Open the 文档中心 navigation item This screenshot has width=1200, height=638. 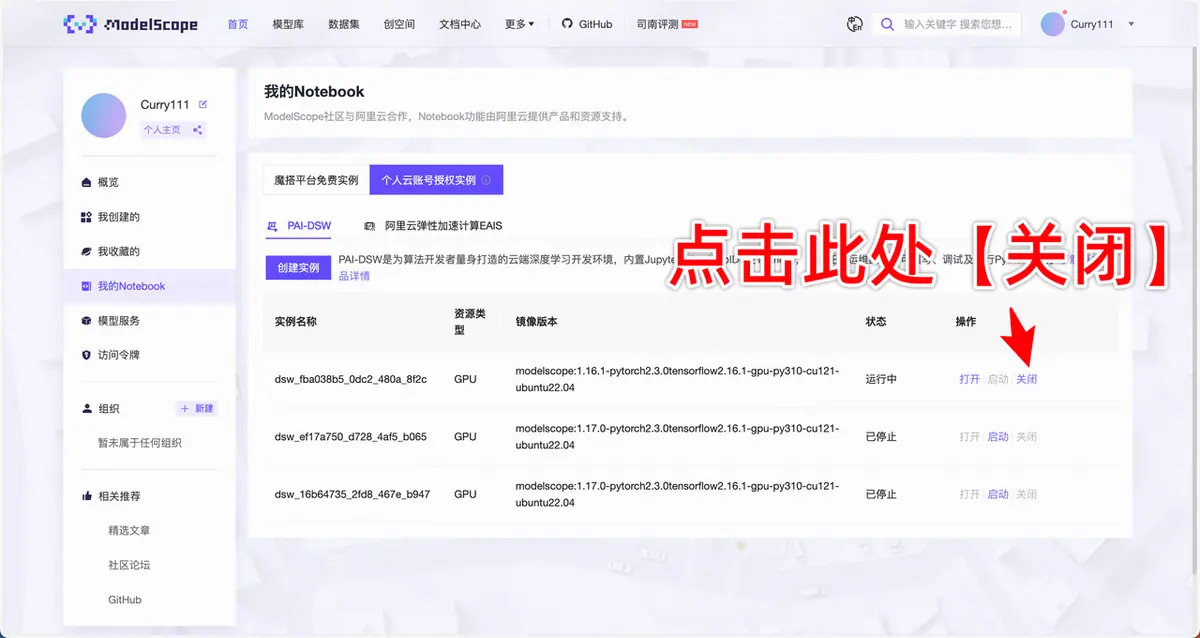click(x=460, y=24)
